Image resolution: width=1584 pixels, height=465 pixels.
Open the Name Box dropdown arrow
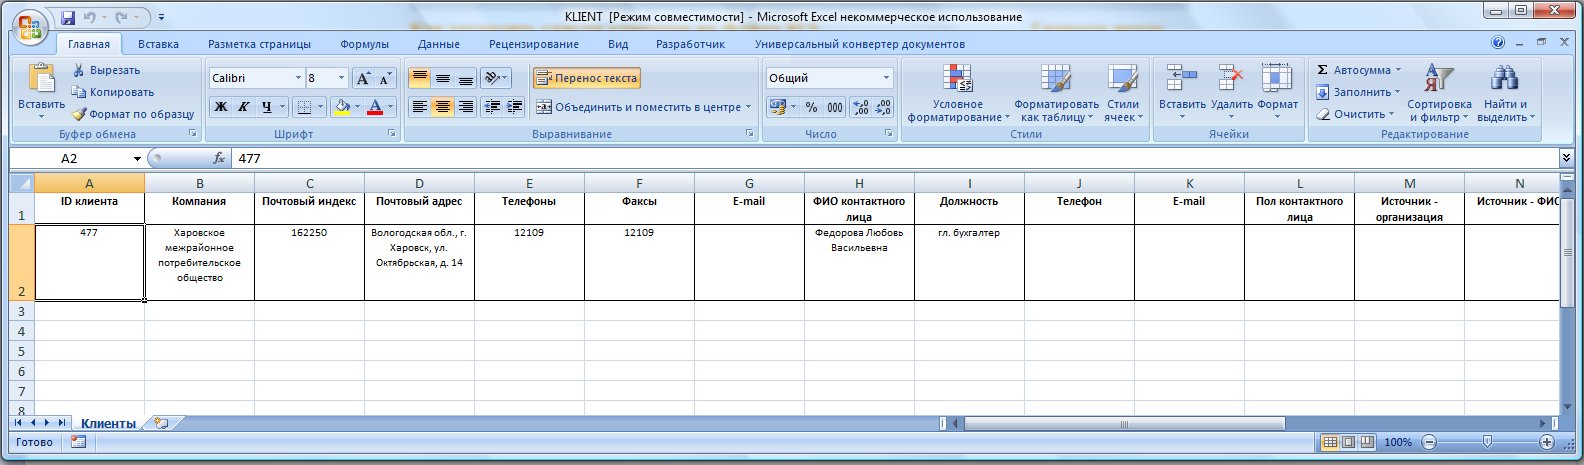click(x=137, y=159)
